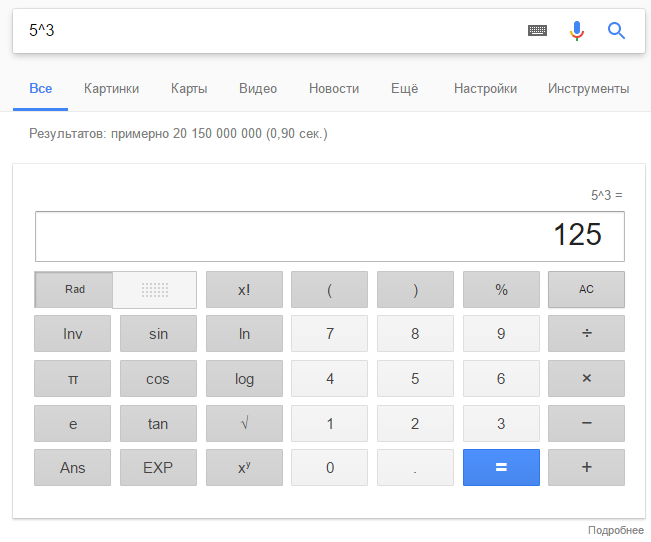The height and width of the screenshot is (542, 651).
Task: Expand the Ещё menu
Action: pos(404,88)
